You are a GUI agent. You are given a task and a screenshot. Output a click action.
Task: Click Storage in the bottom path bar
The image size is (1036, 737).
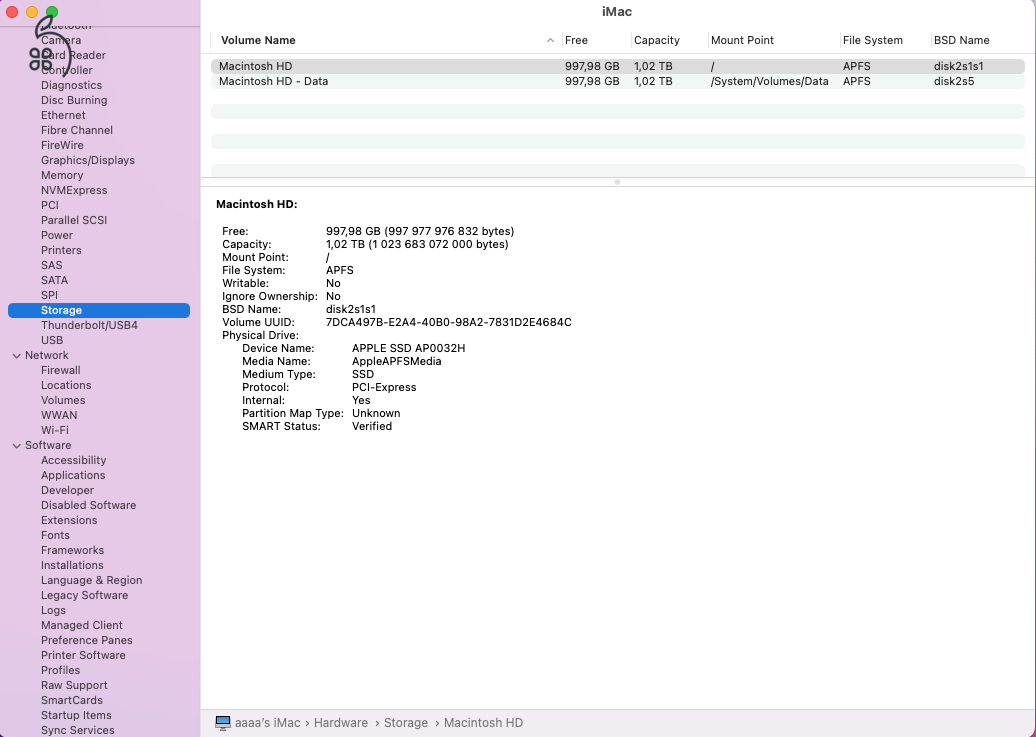(406, 722)
